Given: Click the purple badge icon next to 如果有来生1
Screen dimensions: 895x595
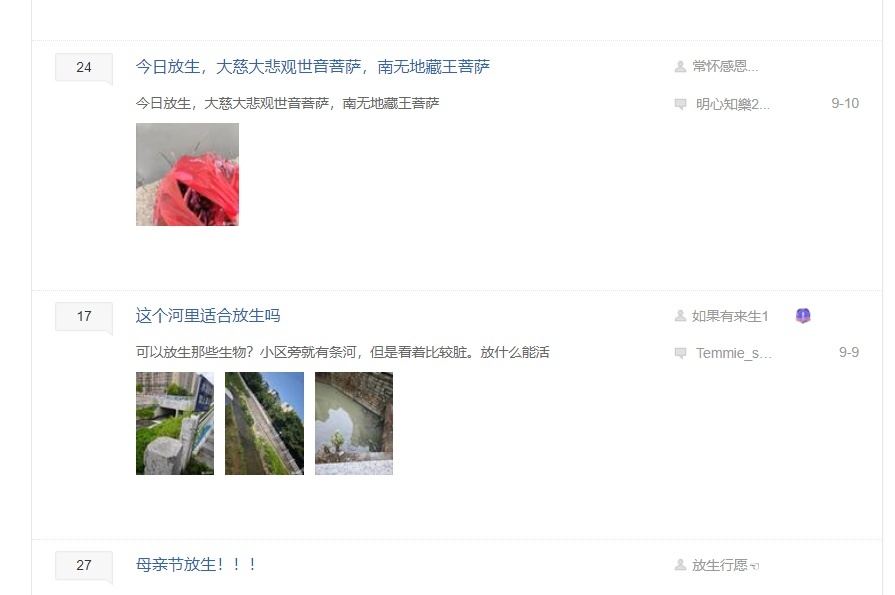Looking at the screenshot, I should 803,316.
